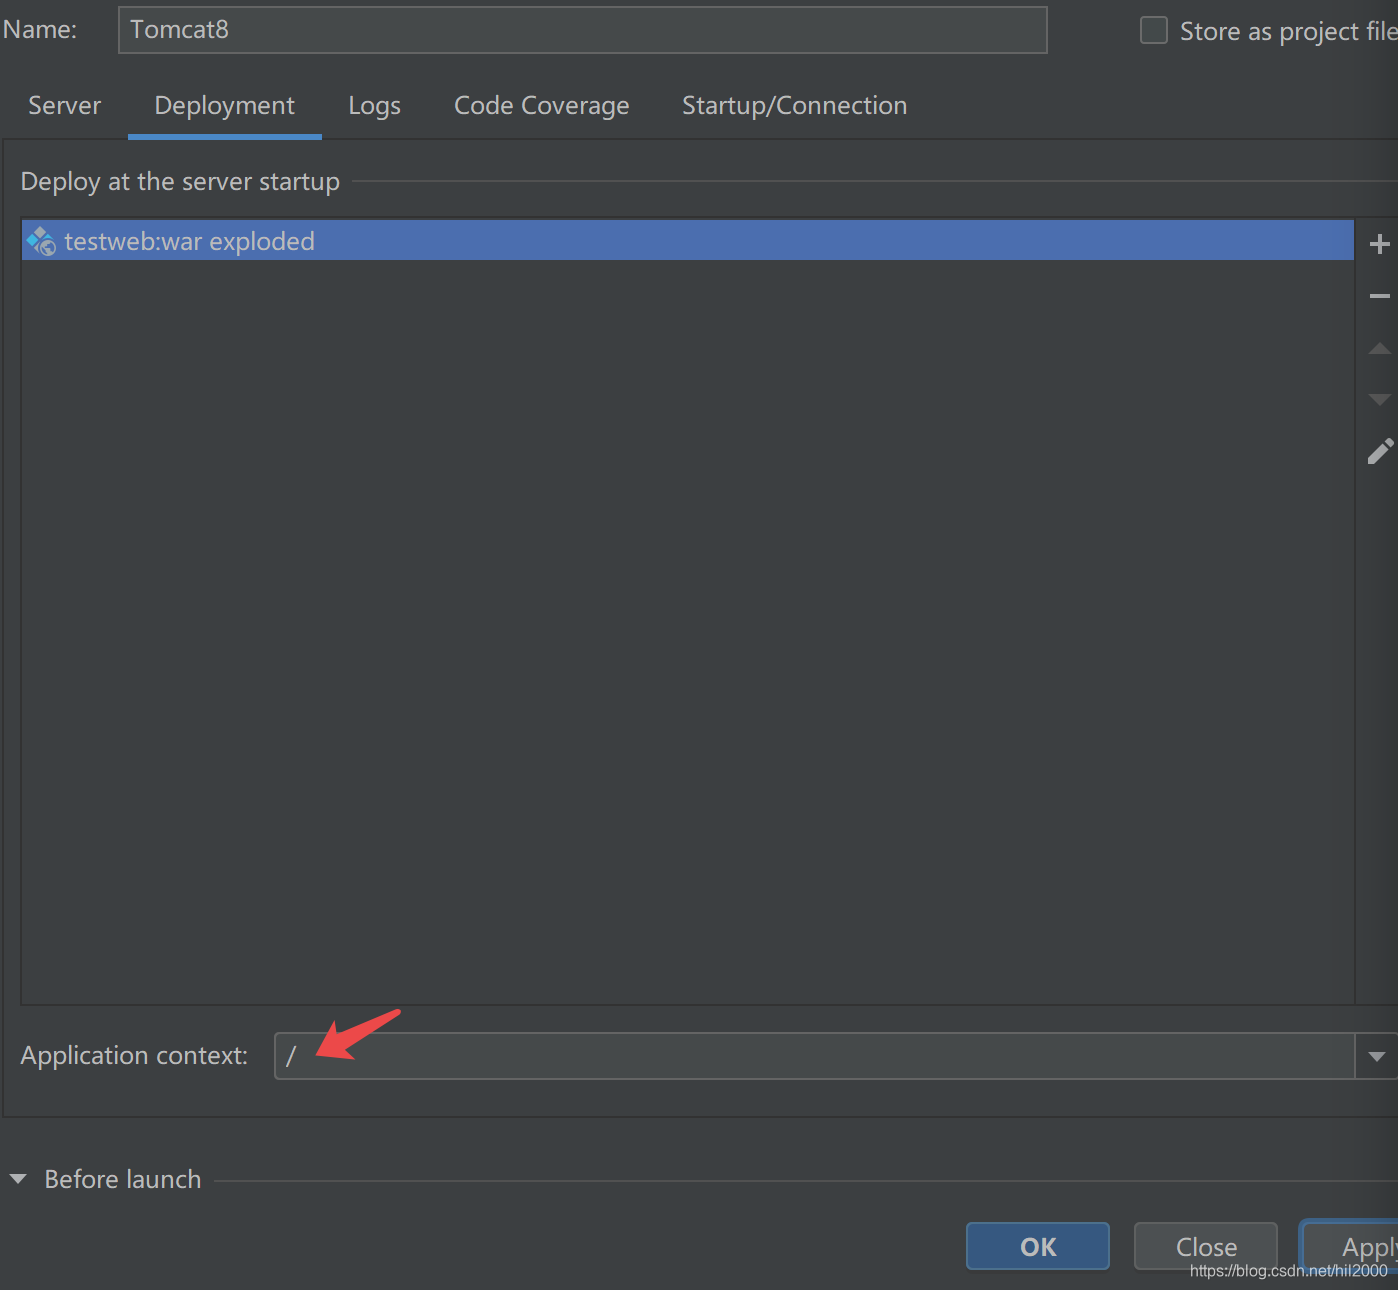Click the Apply button
The image size is (1398, 1290).
1350,1246
